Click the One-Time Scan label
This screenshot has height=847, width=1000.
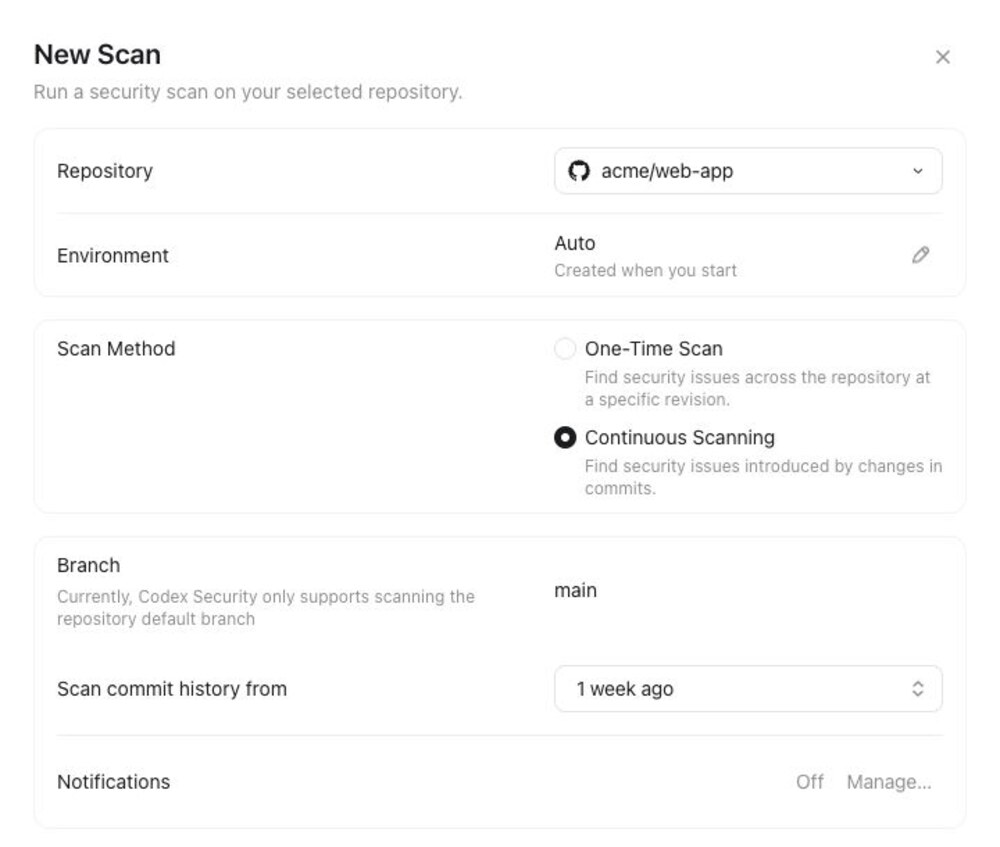[654, 349]
